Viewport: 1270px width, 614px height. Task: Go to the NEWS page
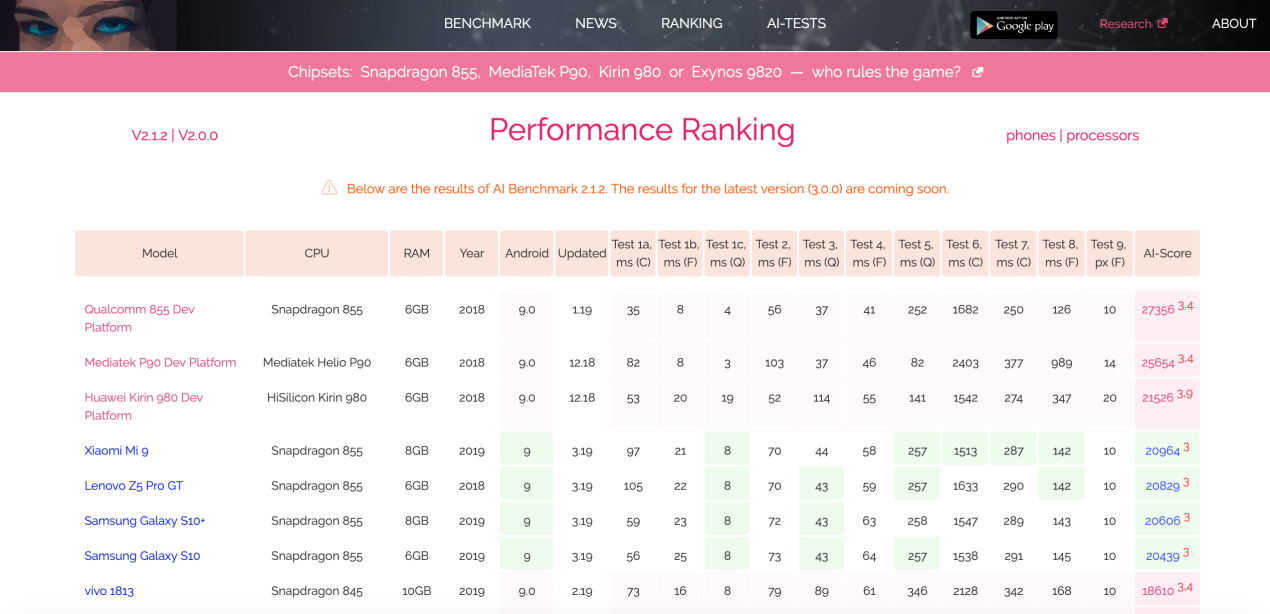[596, 23]
